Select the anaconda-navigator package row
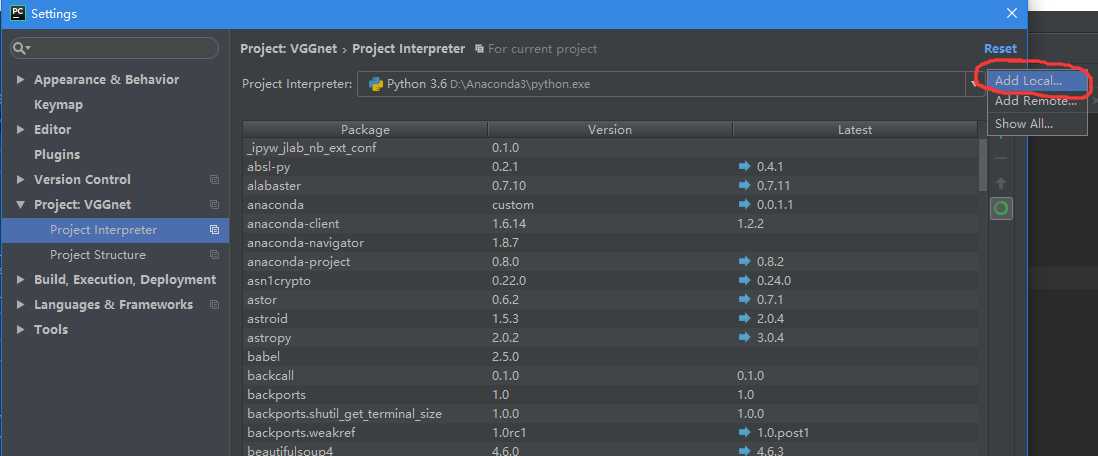This screenshot has height=456, width=1098. (610, 242)
